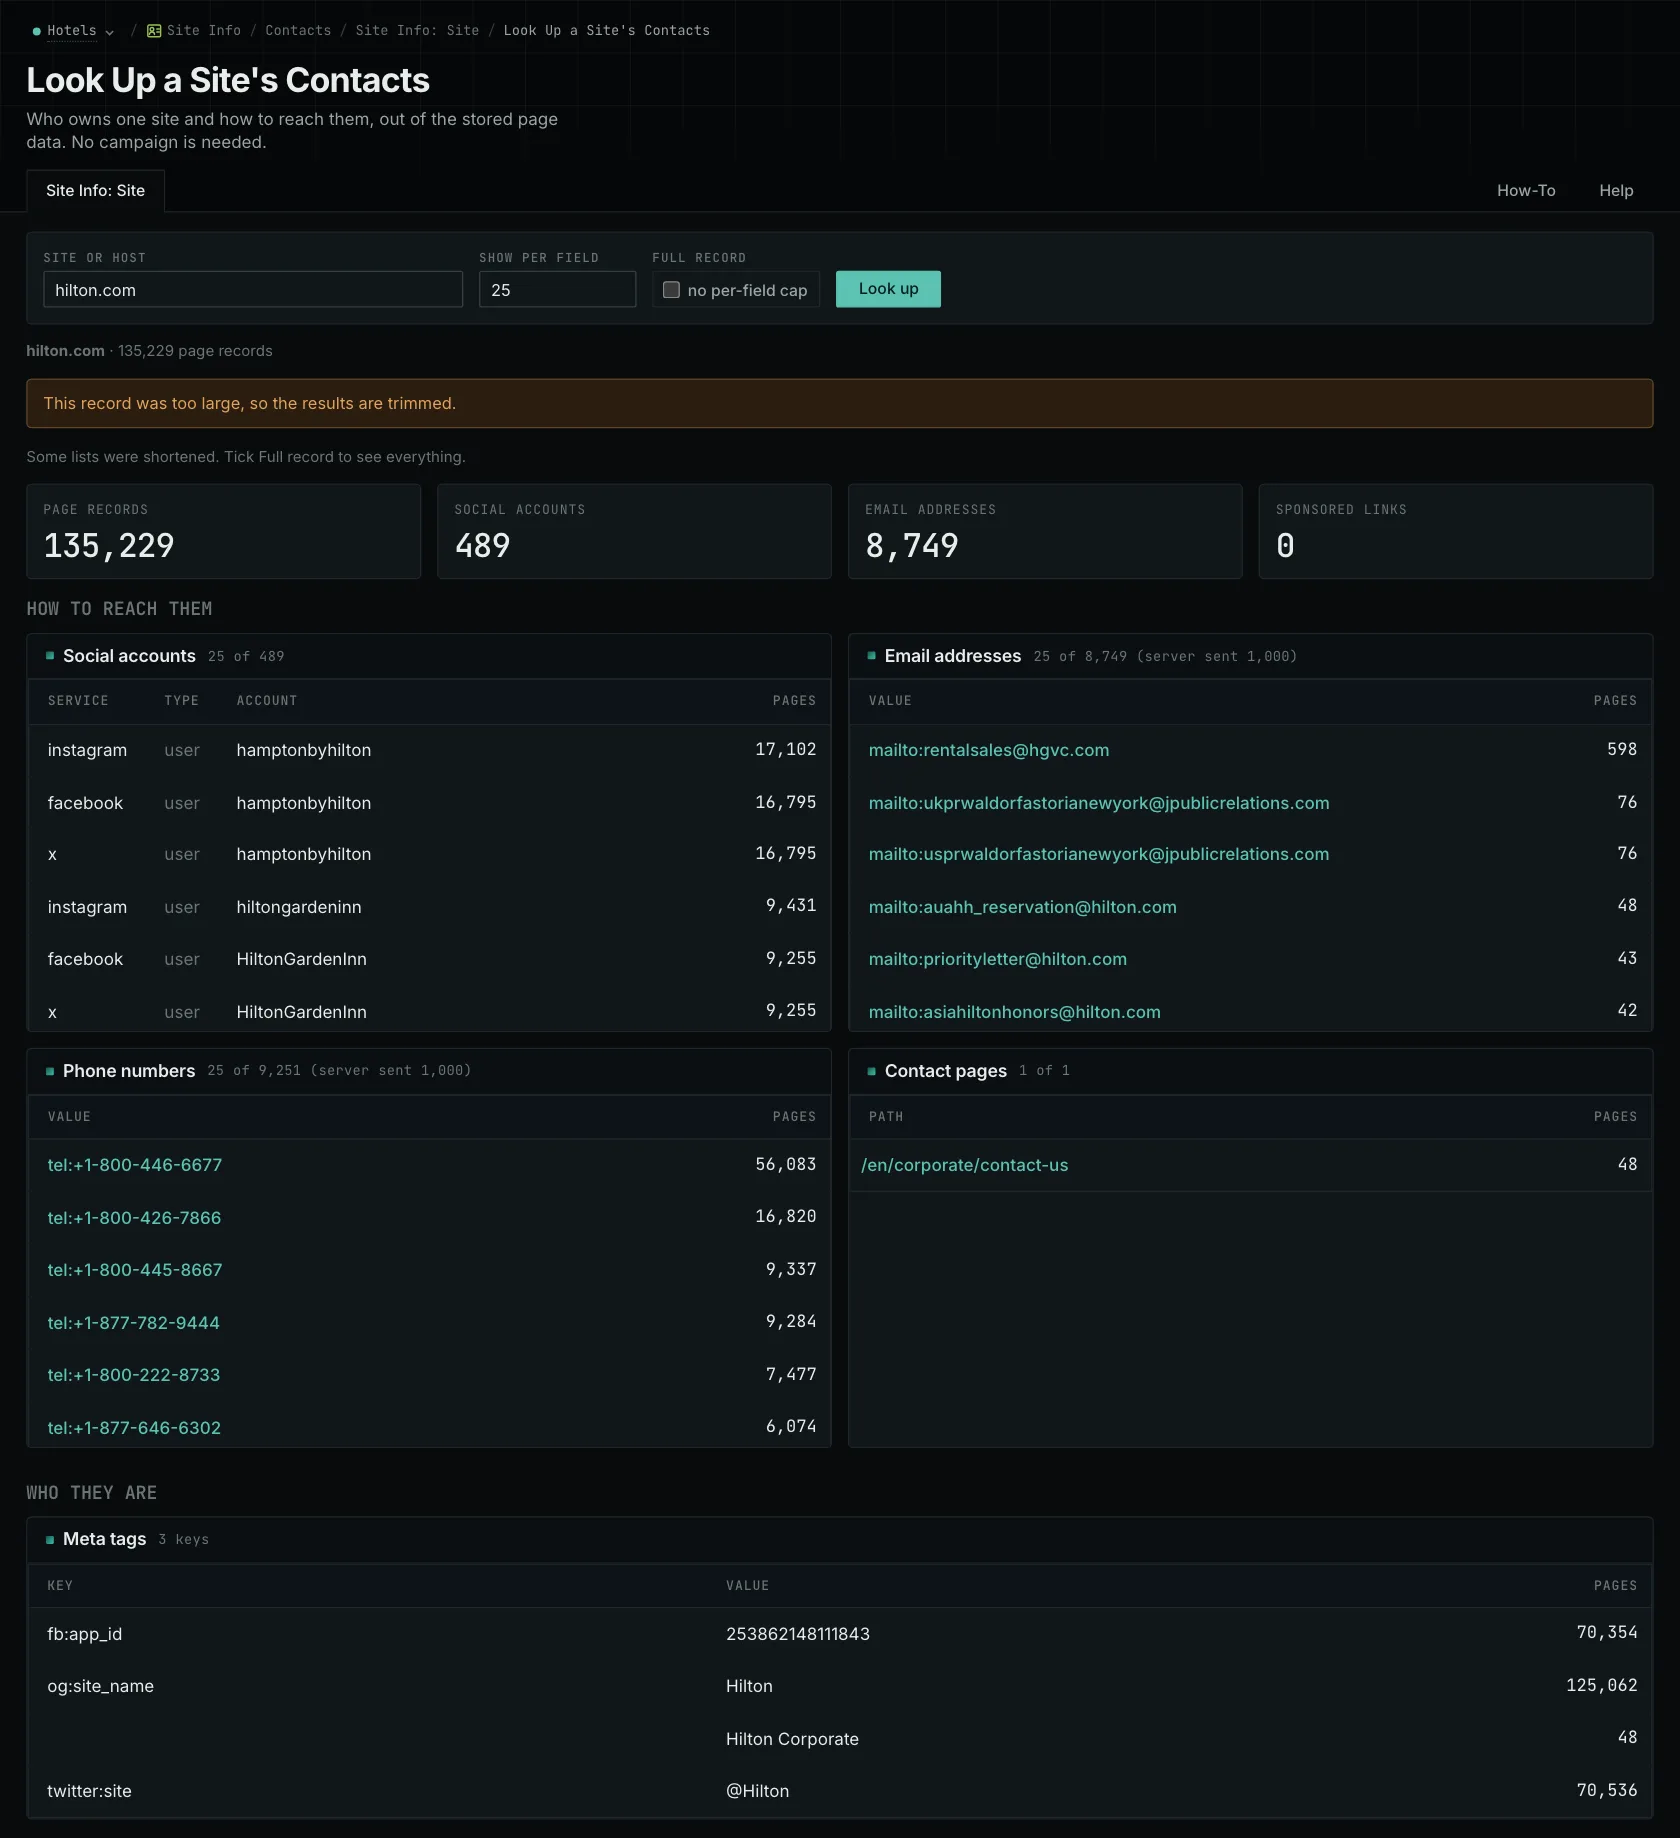Click phone link tel:+1-877-646-6302

coord(134,1428)
